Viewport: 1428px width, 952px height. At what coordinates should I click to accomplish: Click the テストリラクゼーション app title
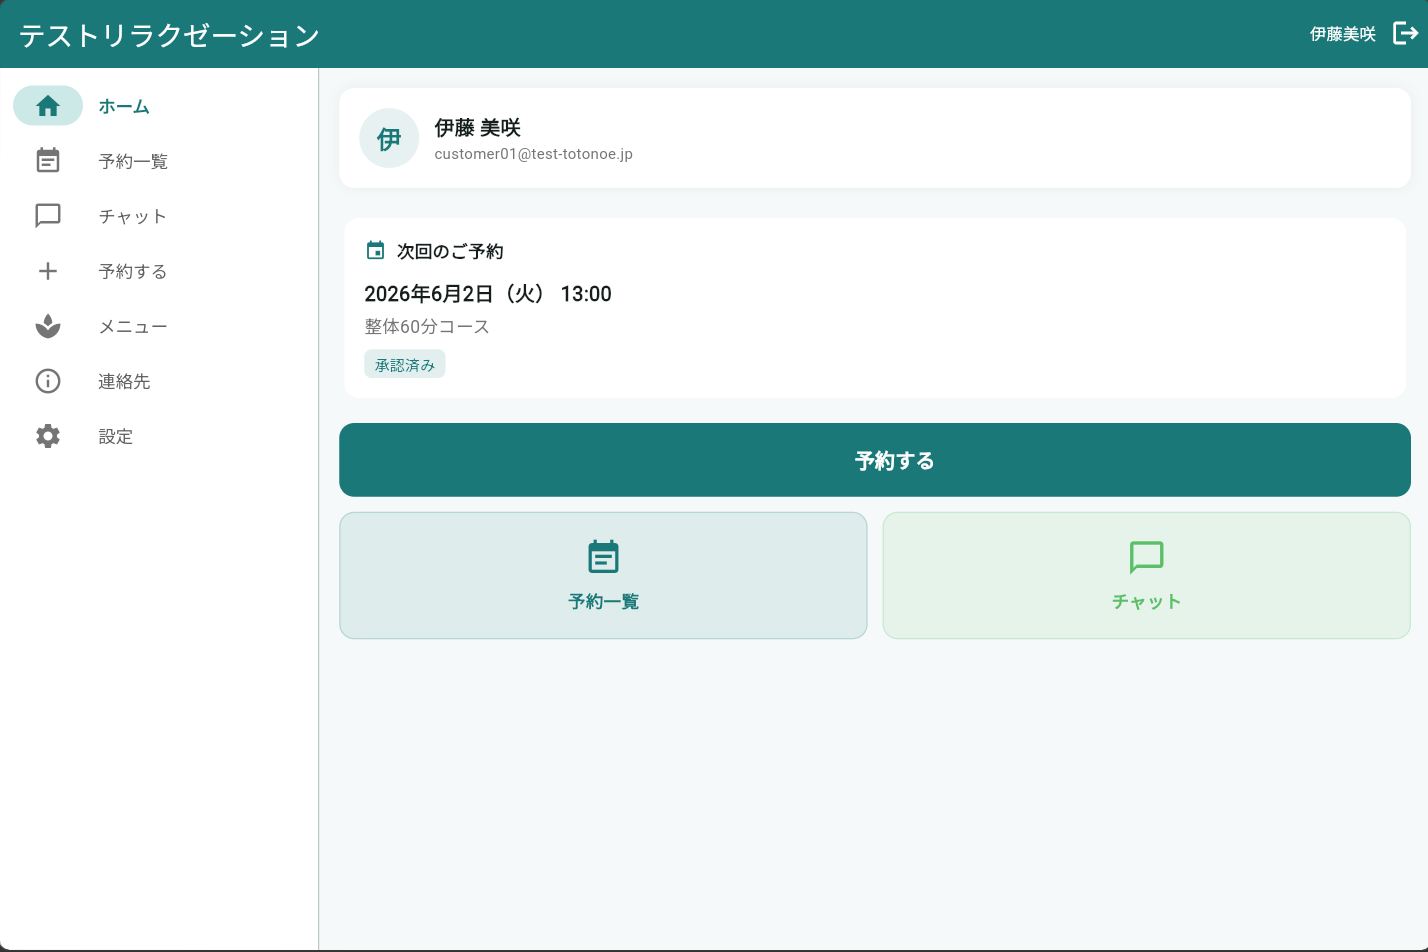tap(169, 35)
